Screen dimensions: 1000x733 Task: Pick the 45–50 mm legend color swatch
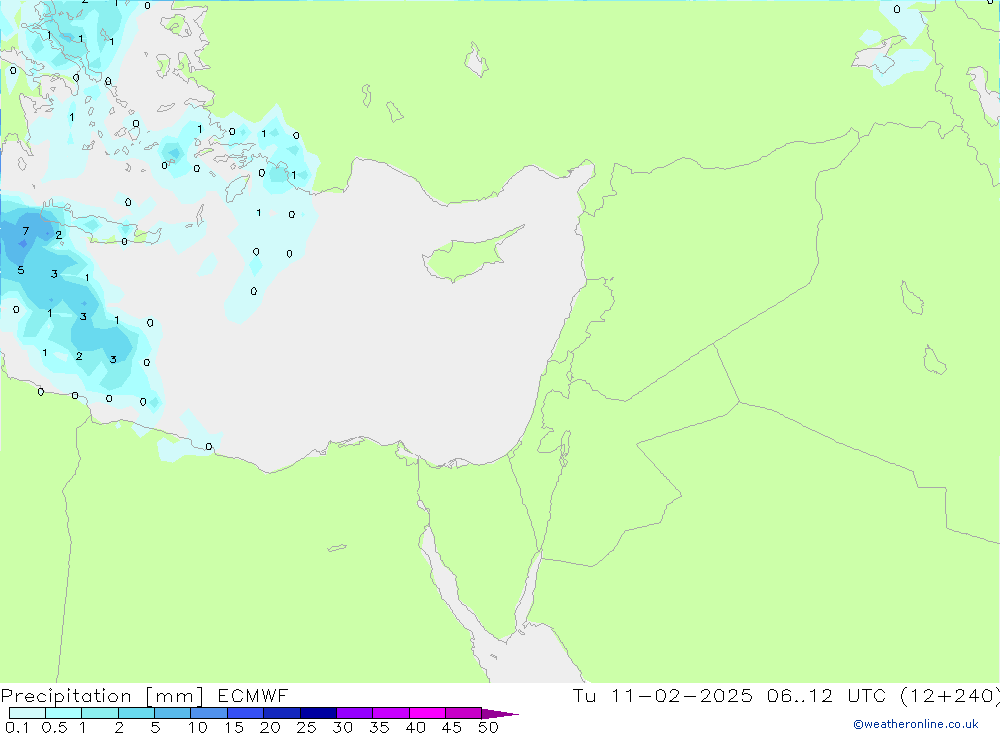463,713
